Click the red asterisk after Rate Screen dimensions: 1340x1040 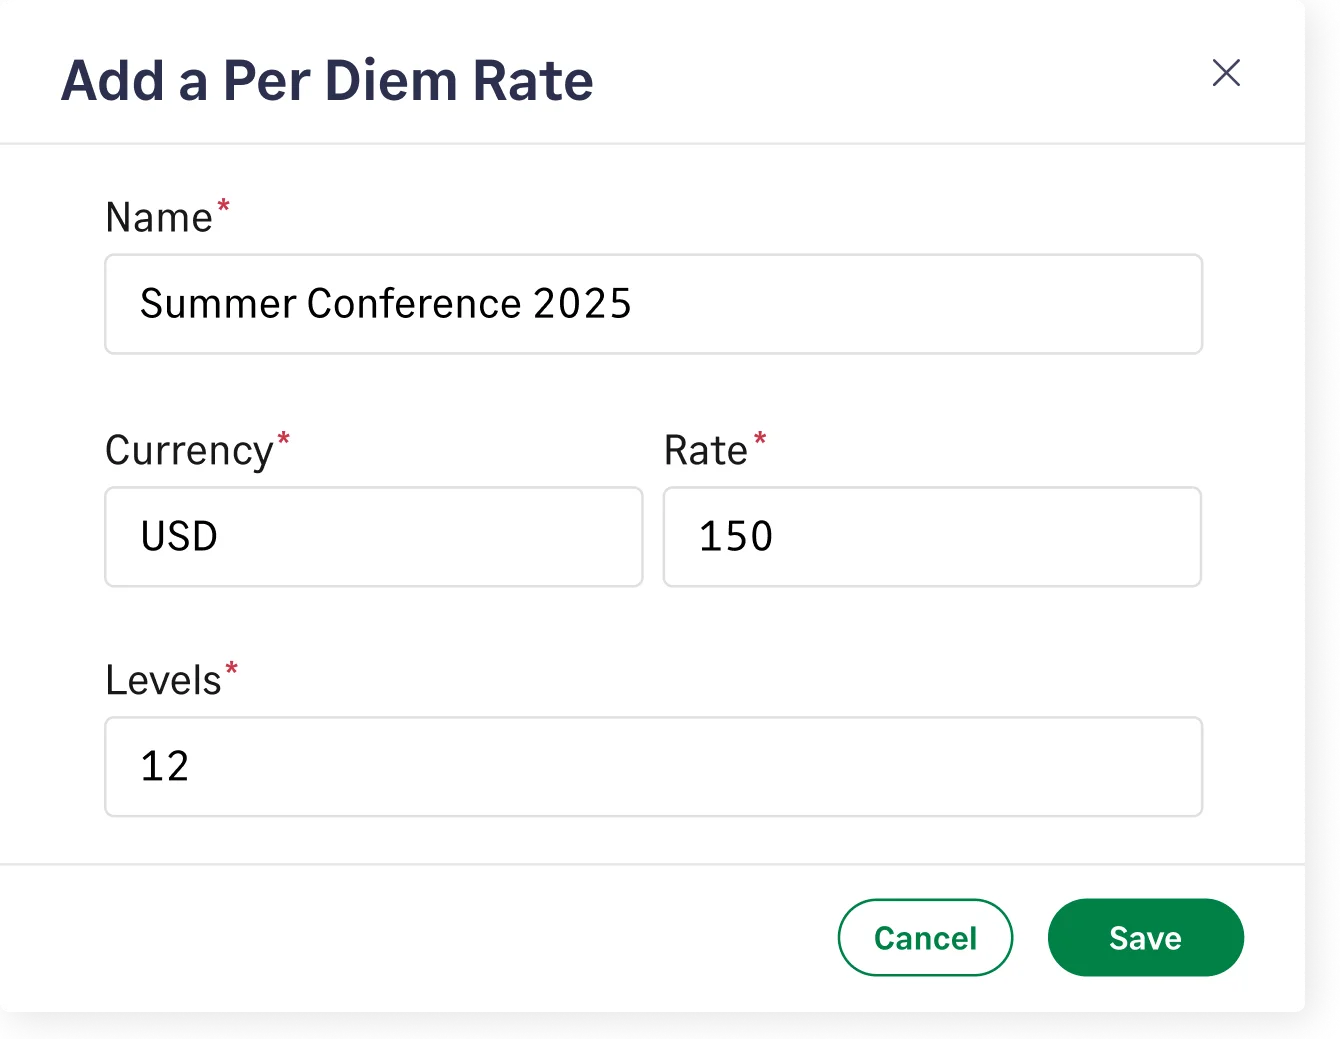pos(760,439)
